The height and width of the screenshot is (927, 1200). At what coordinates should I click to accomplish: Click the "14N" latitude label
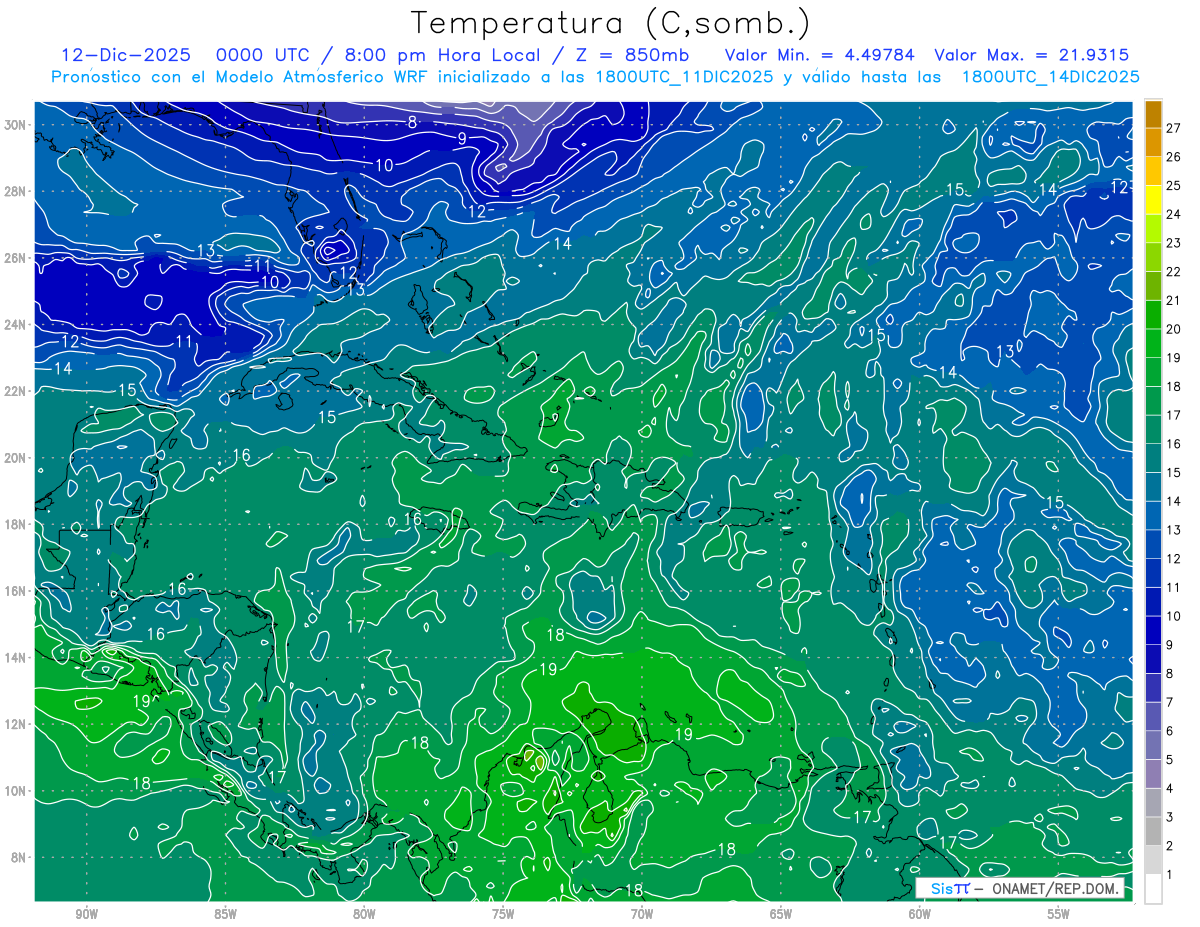pyautogui.click(x=17, y=657)
